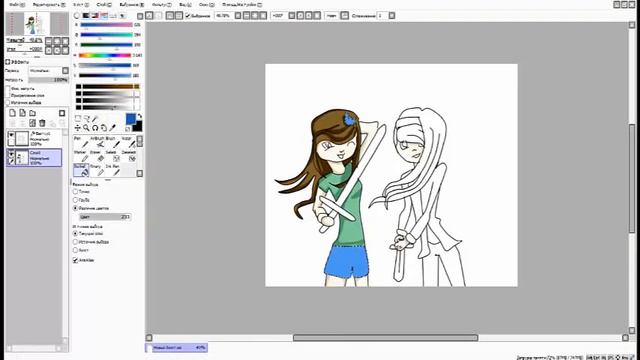640x360 pixels.
Task: Toggle the HSV slider panel icon
Action: [x=95, y=16]
